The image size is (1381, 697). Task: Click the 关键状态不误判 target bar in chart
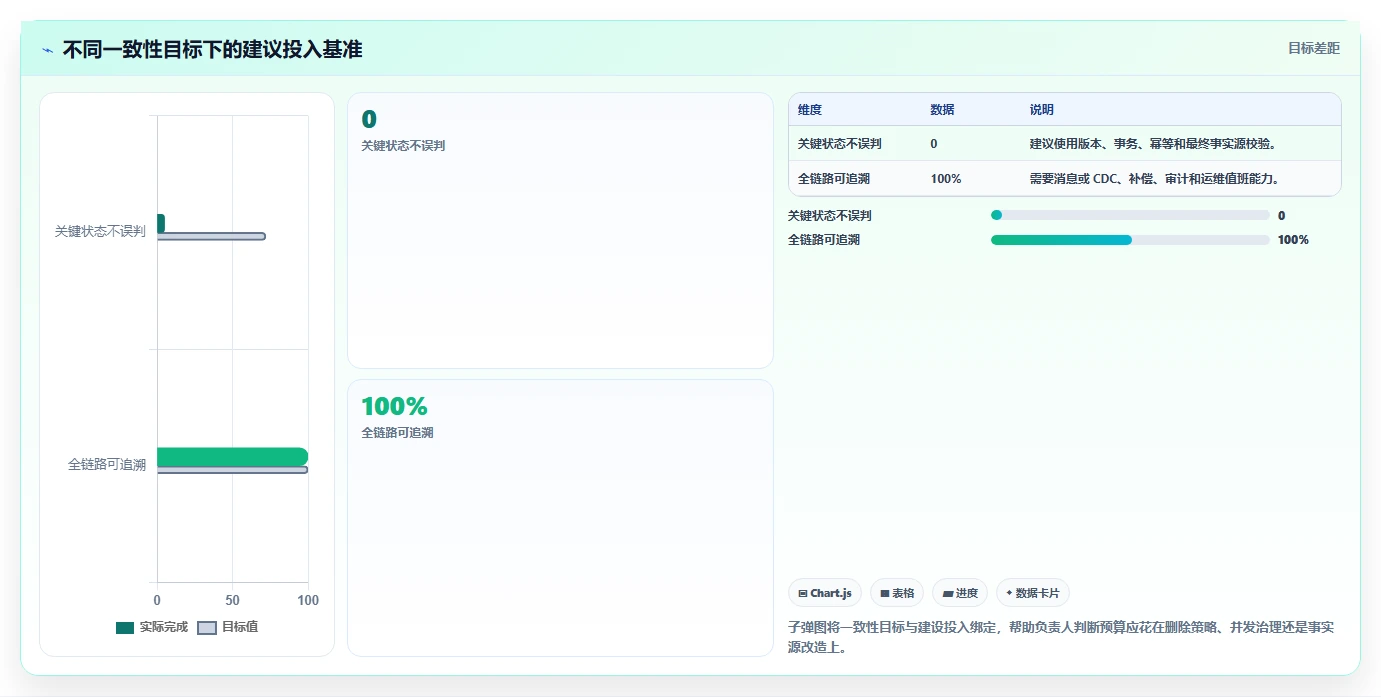211,236
